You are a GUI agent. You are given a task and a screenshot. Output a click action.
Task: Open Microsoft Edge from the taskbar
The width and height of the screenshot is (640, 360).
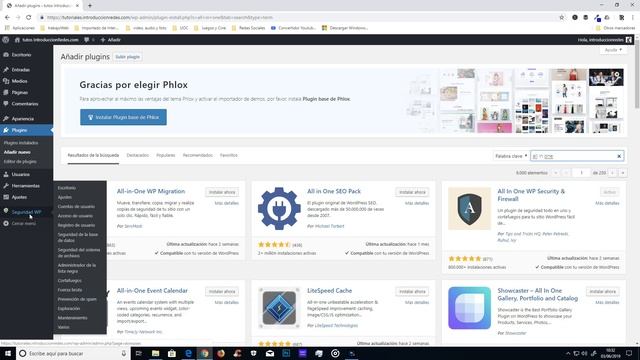pos(188,353)
